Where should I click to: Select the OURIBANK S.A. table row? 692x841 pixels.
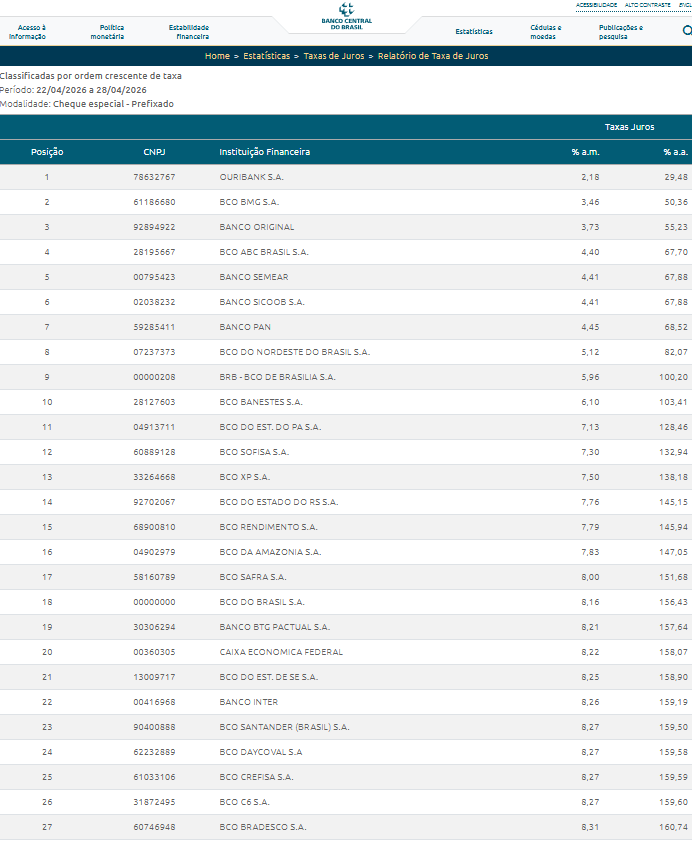(x=346, y=177)
